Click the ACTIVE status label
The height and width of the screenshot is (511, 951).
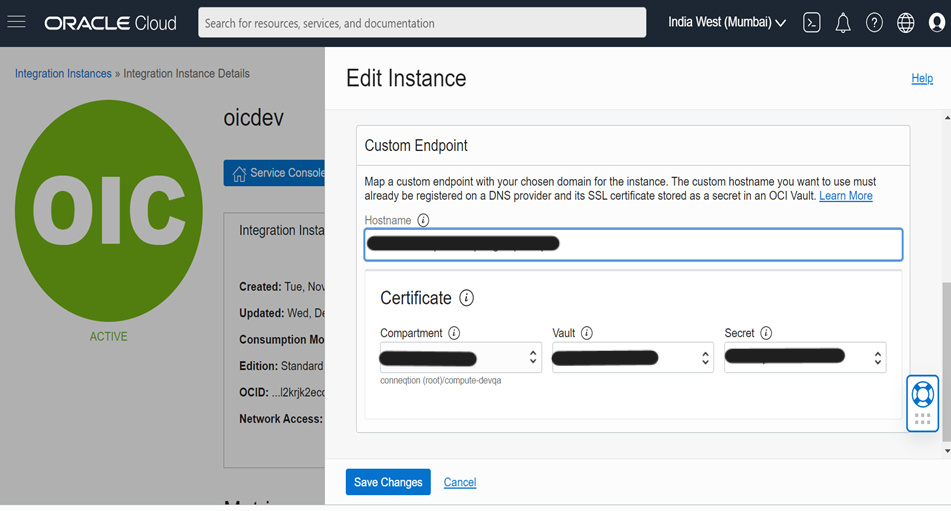click(109, 336)
